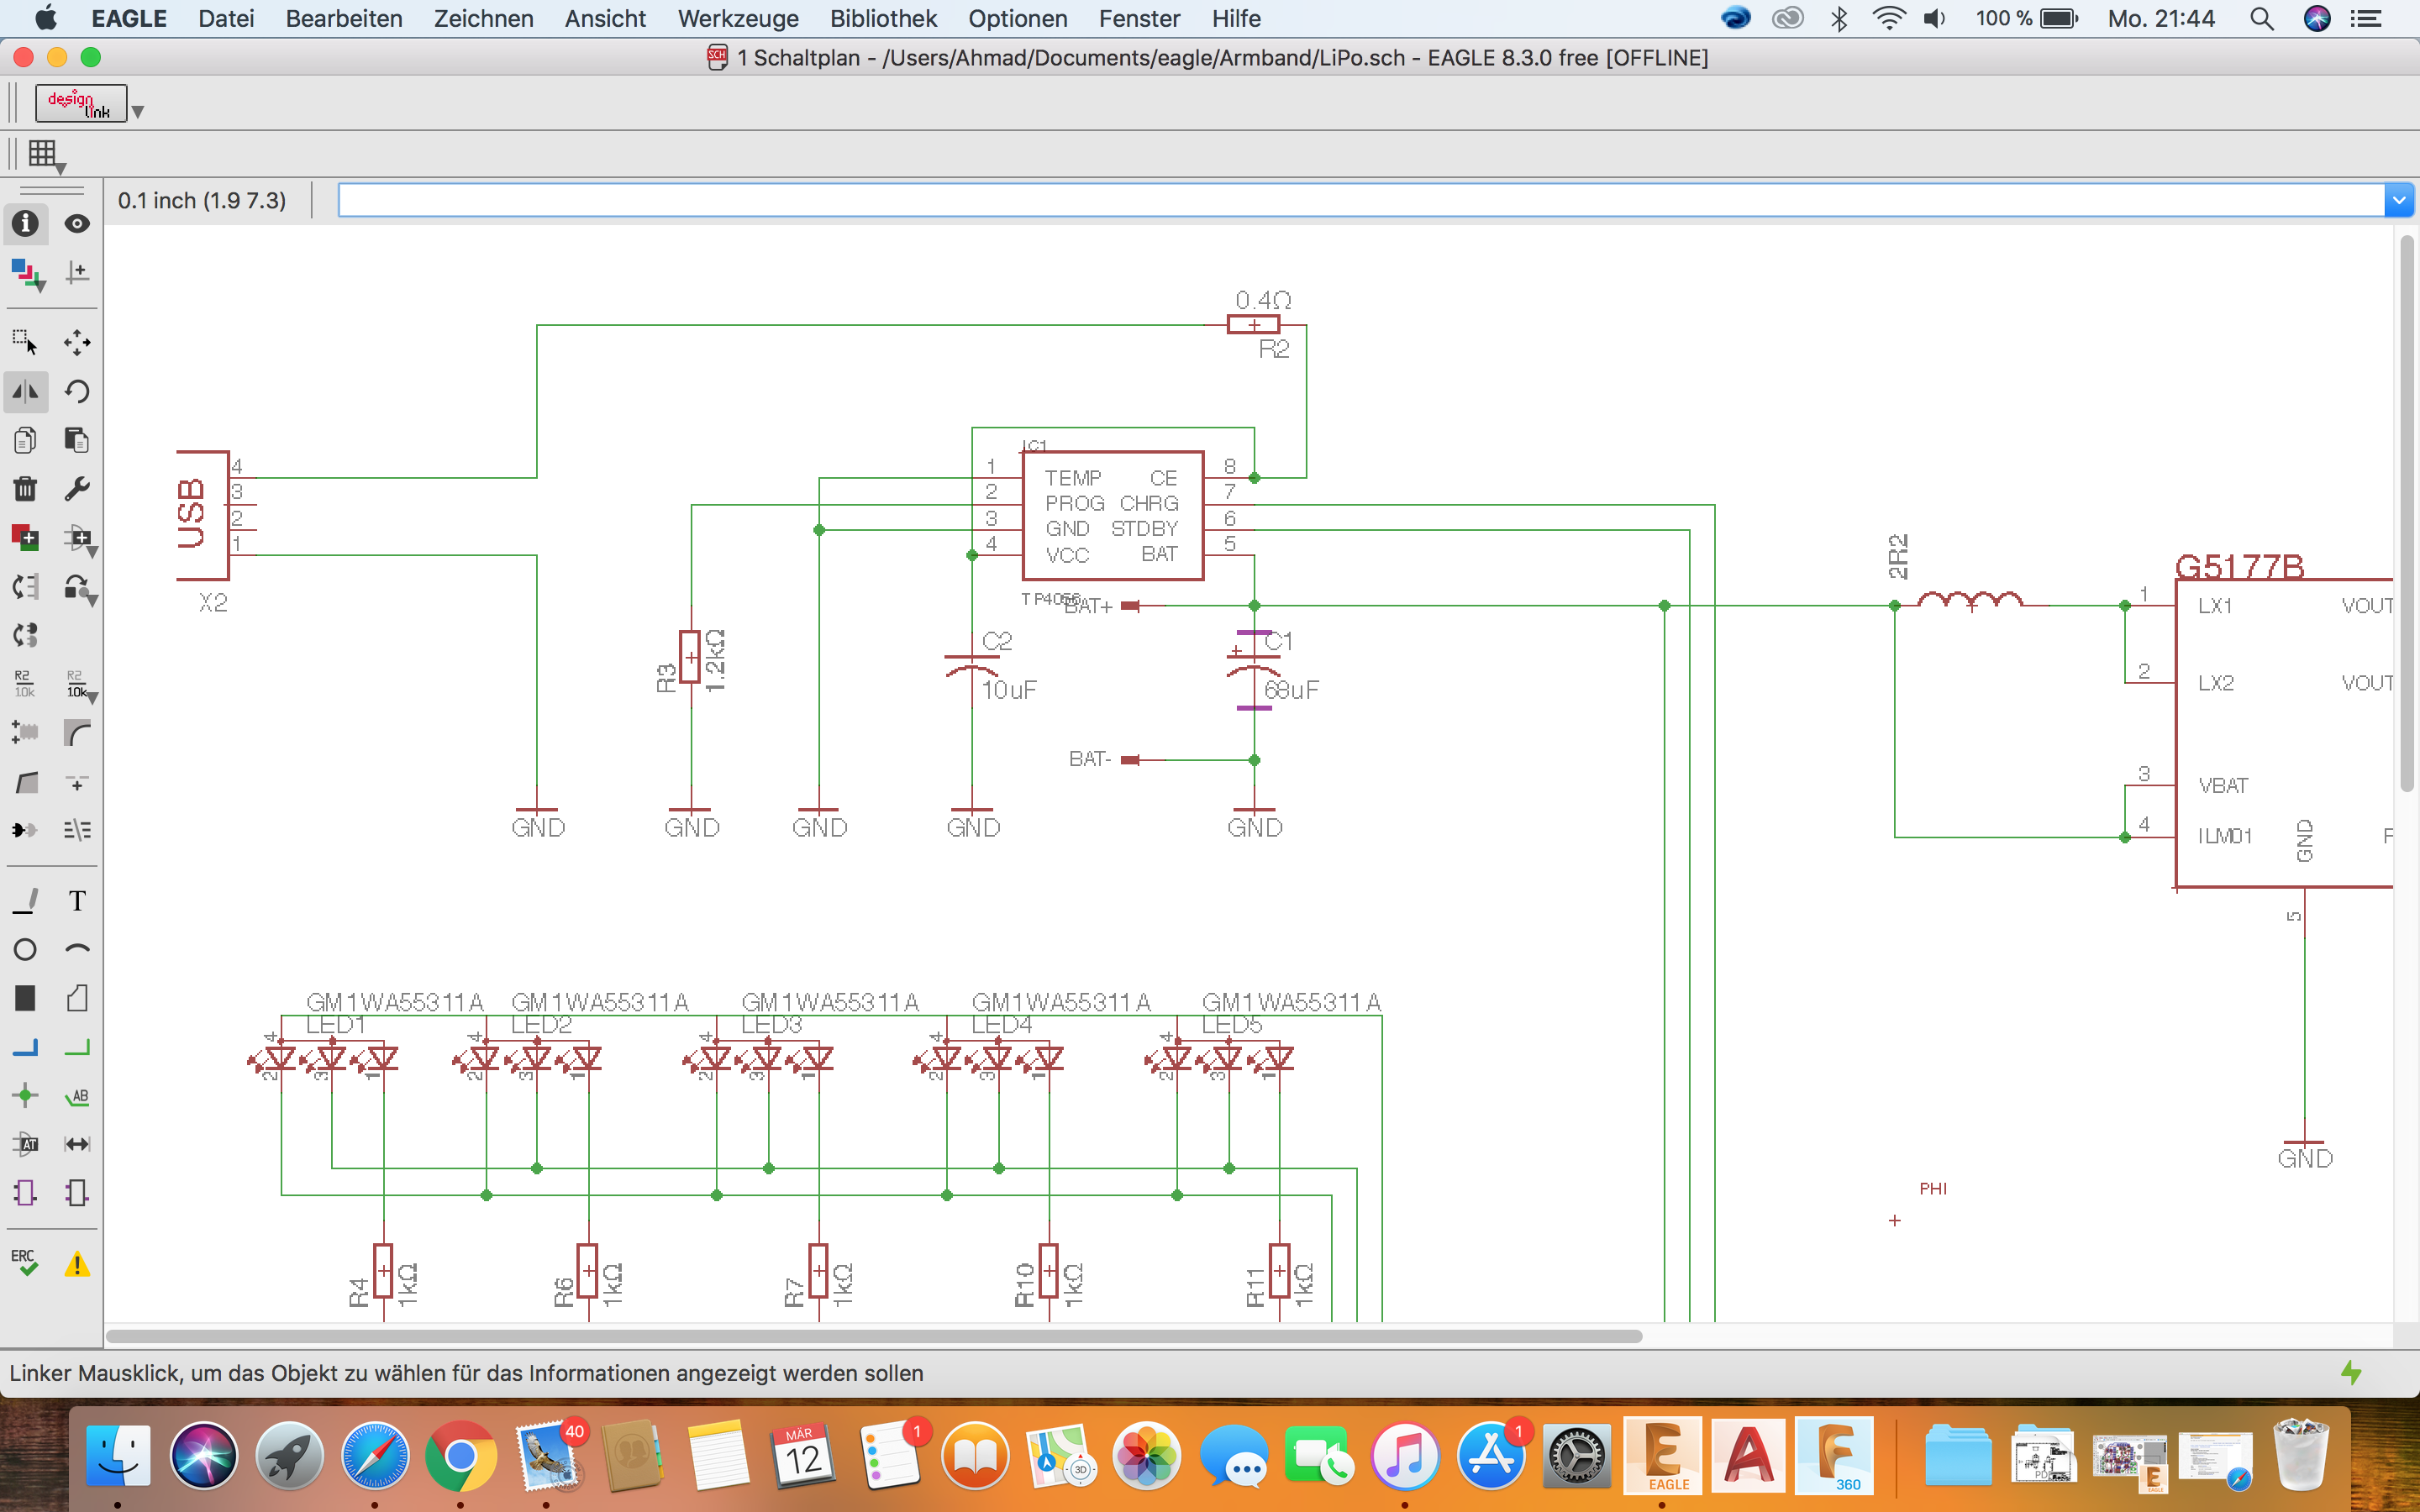Open EAGLE app in the Dock

[x=1662, y=1456]
